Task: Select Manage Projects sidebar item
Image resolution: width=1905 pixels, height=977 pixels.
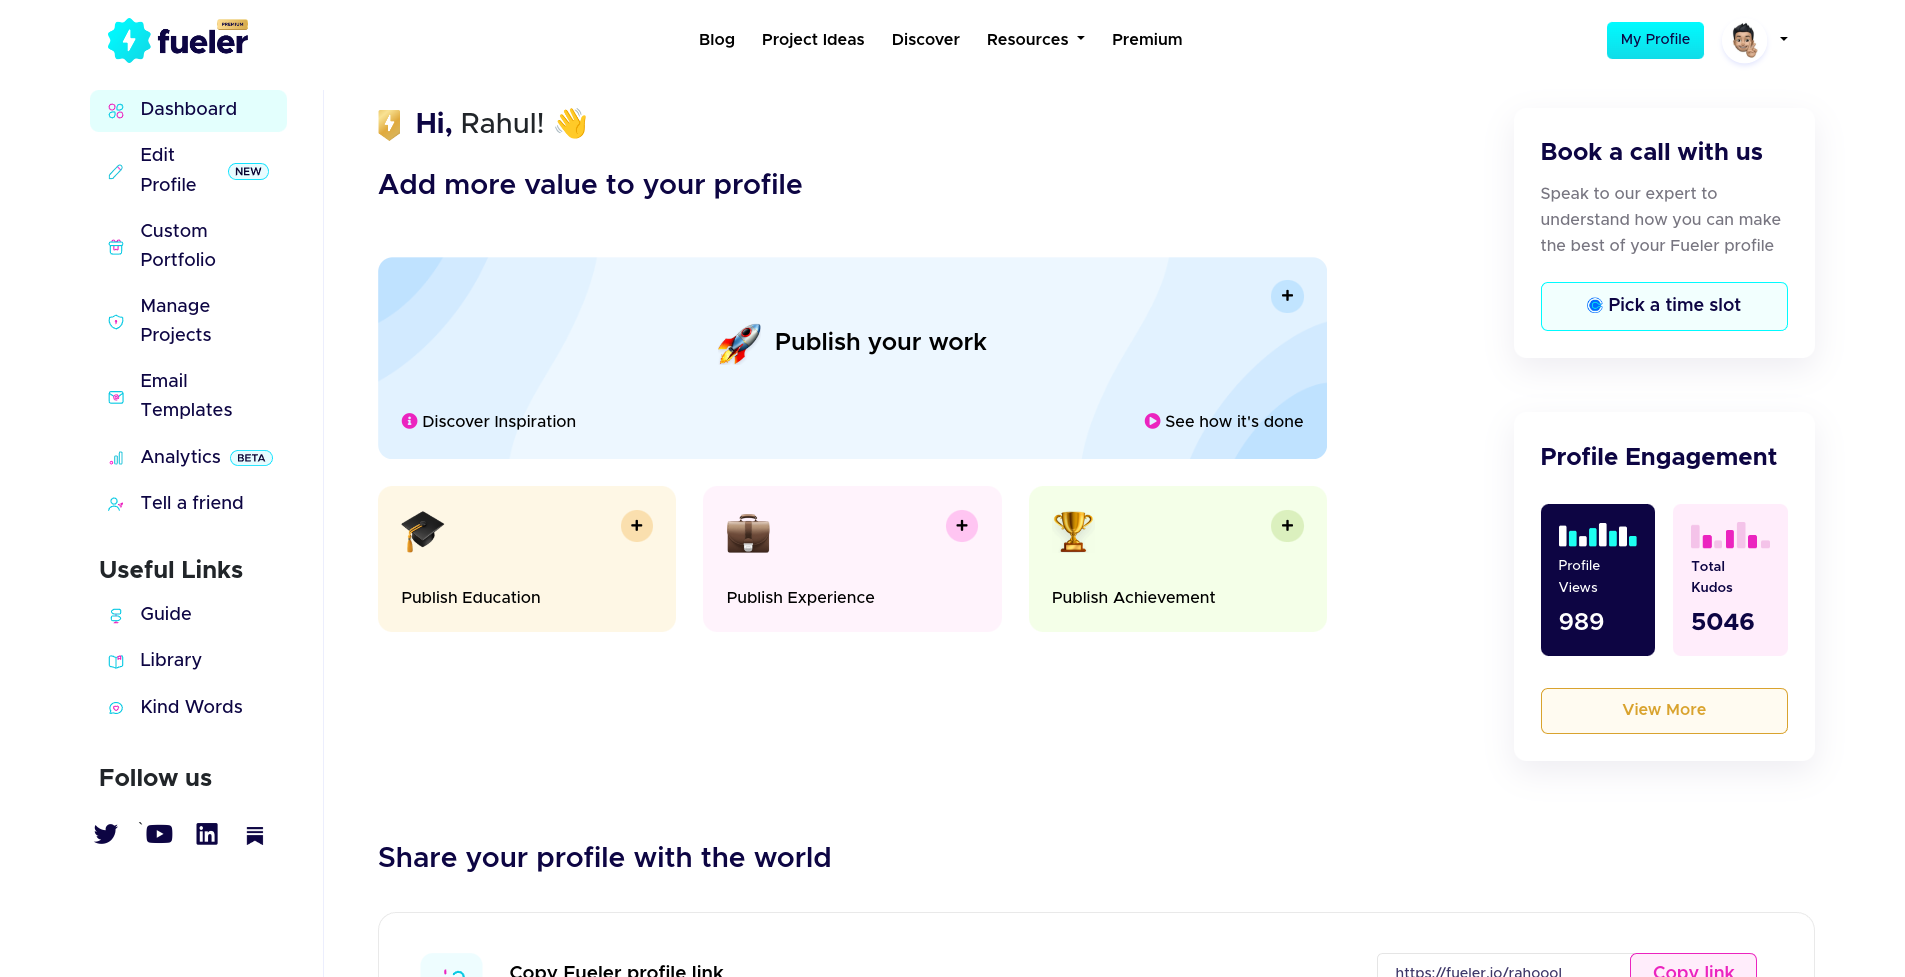Action: [176, 320]
